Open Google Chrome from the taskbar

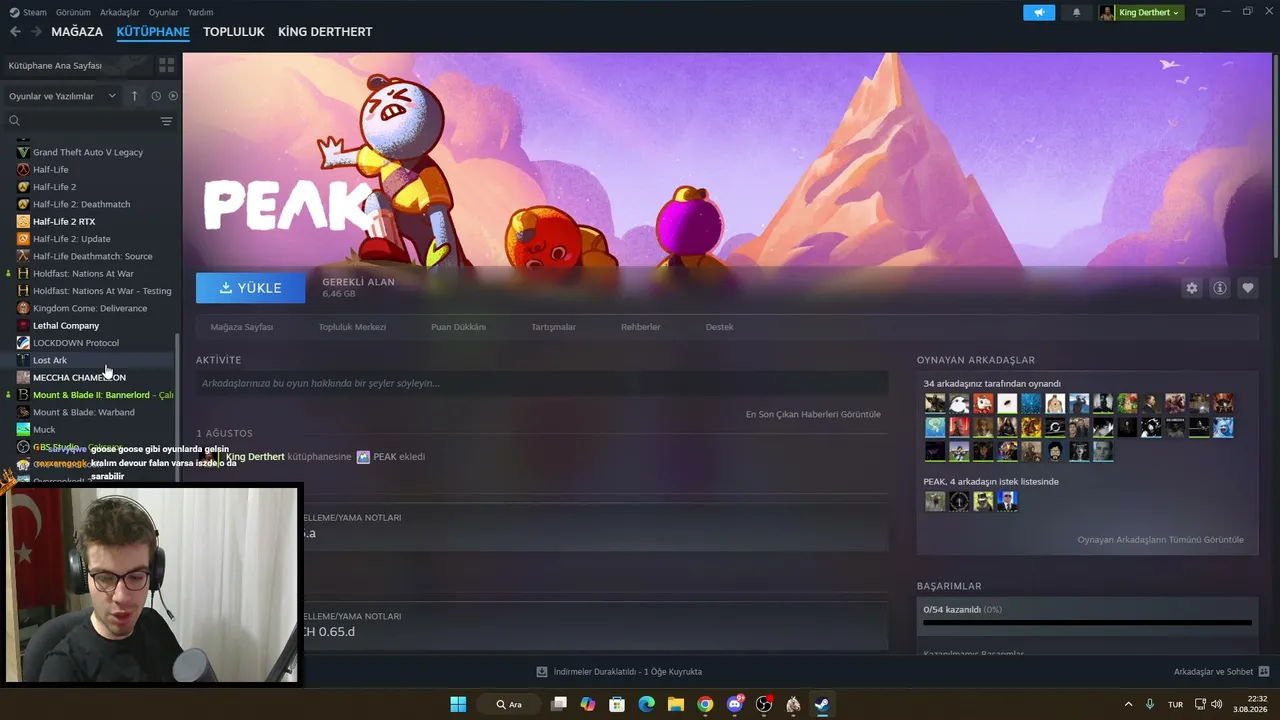point(705,704)
